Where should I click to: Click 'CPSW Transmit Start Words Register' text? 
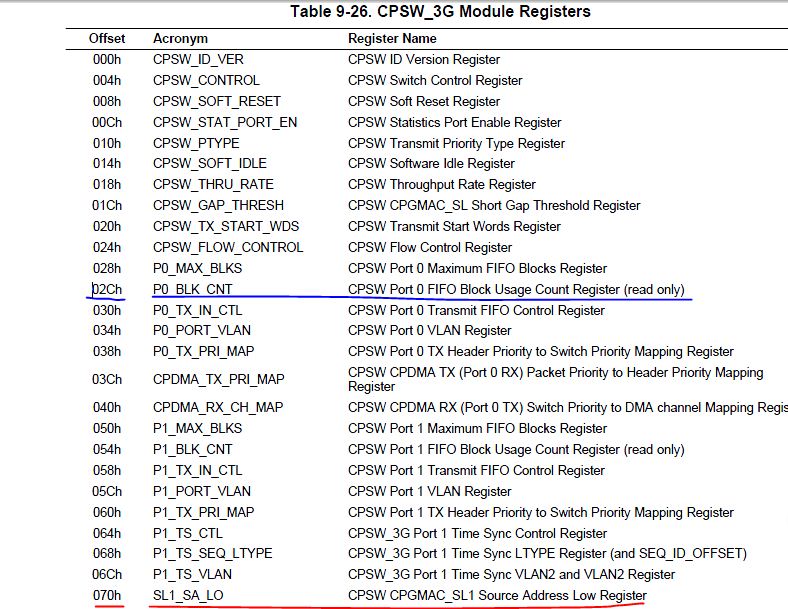(454, 227)
